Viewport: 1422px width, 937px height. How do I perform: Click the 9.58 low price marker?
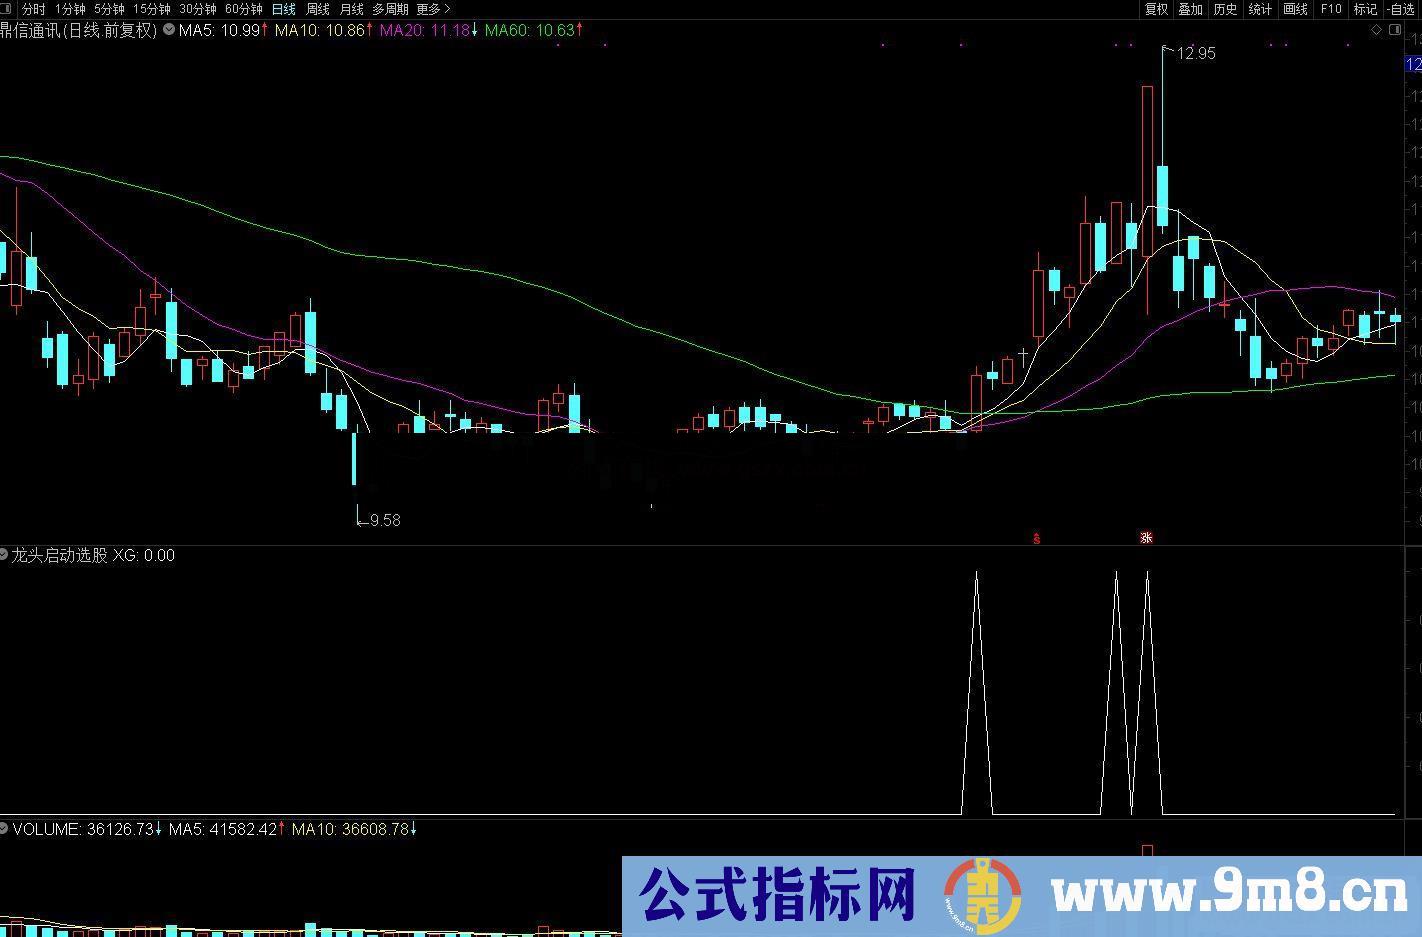[384, 520]
